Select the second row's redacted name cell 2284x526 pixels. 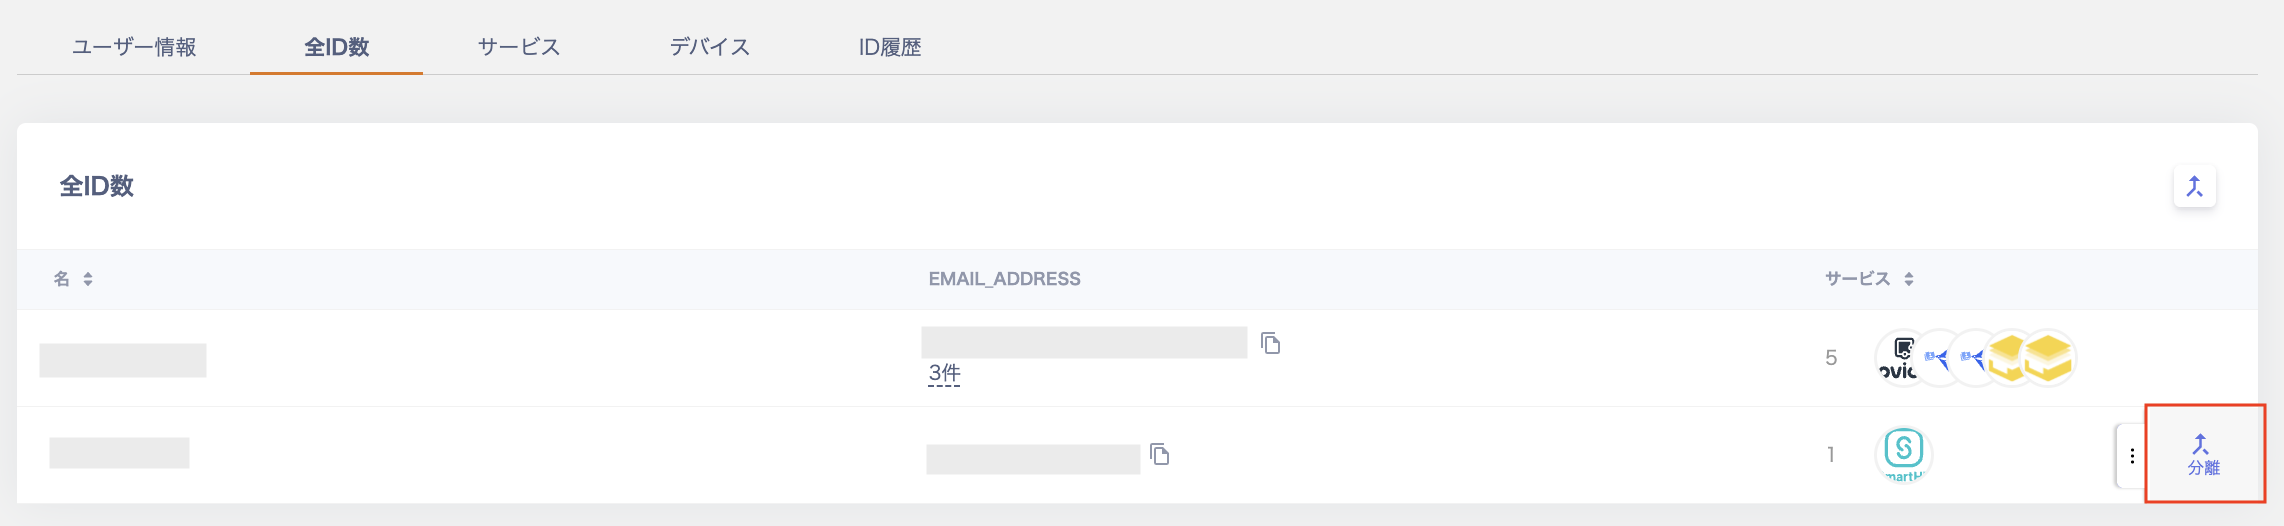[119, 453]
